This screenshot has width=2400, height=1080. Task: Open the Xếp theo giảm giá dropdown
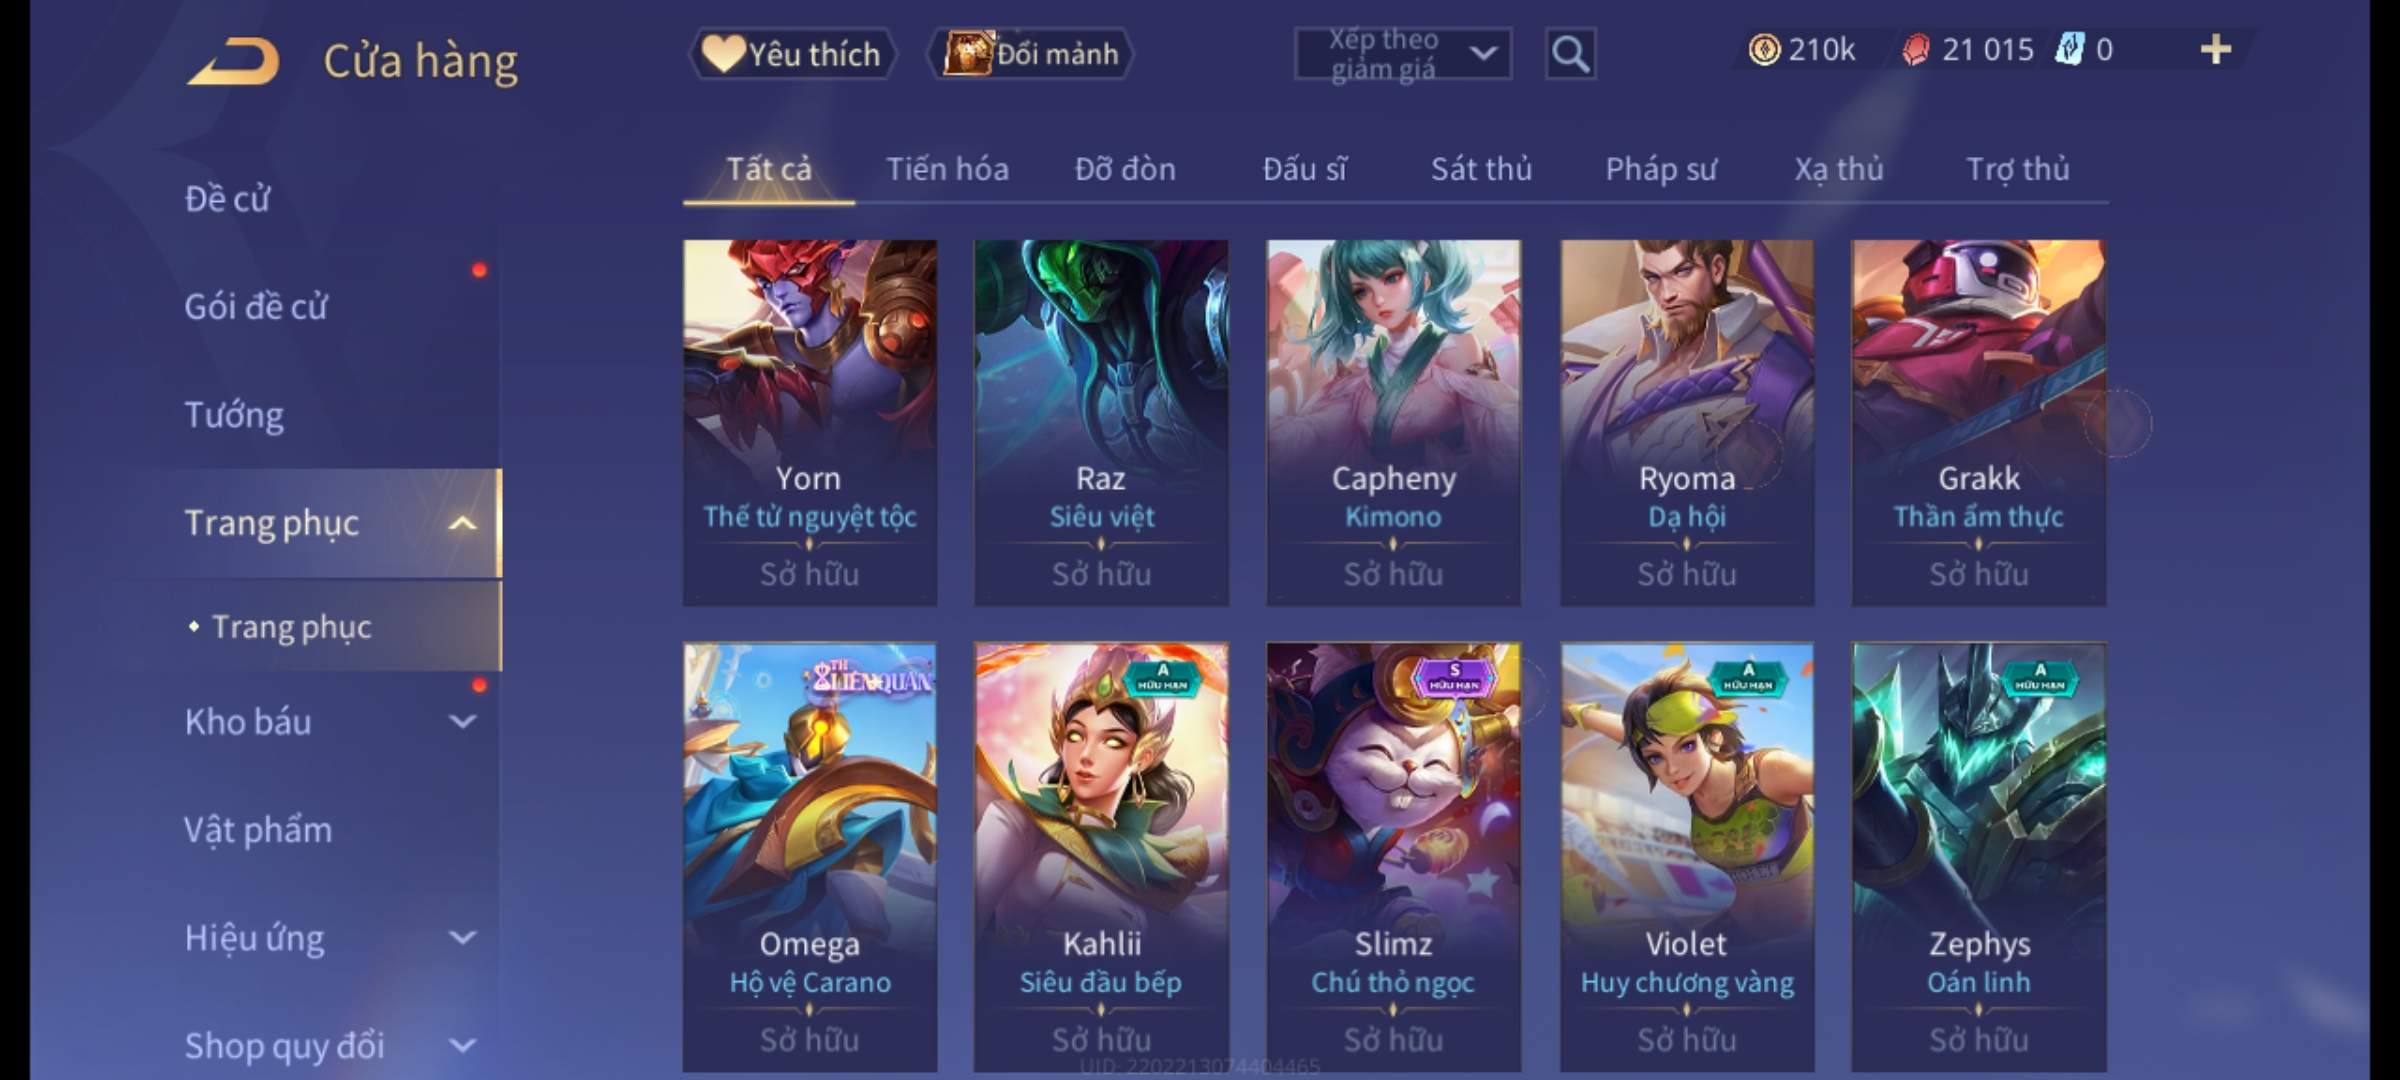click(x=1403, y=54)
